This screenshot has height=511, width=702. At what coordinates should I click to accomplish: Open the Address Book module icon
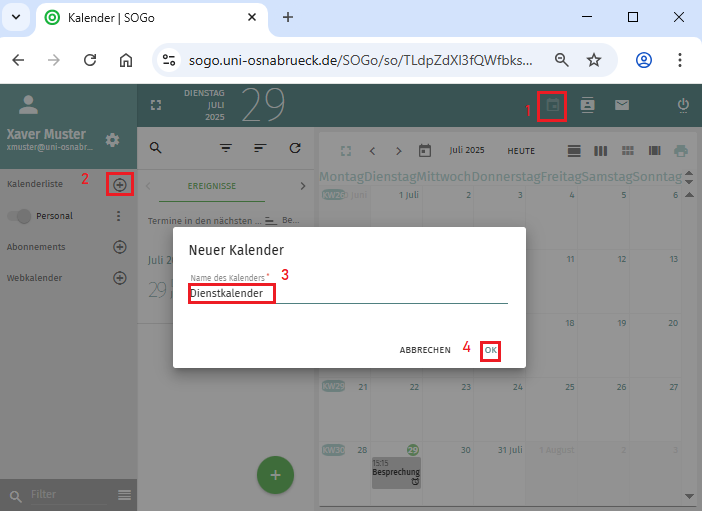click(588, 105)
